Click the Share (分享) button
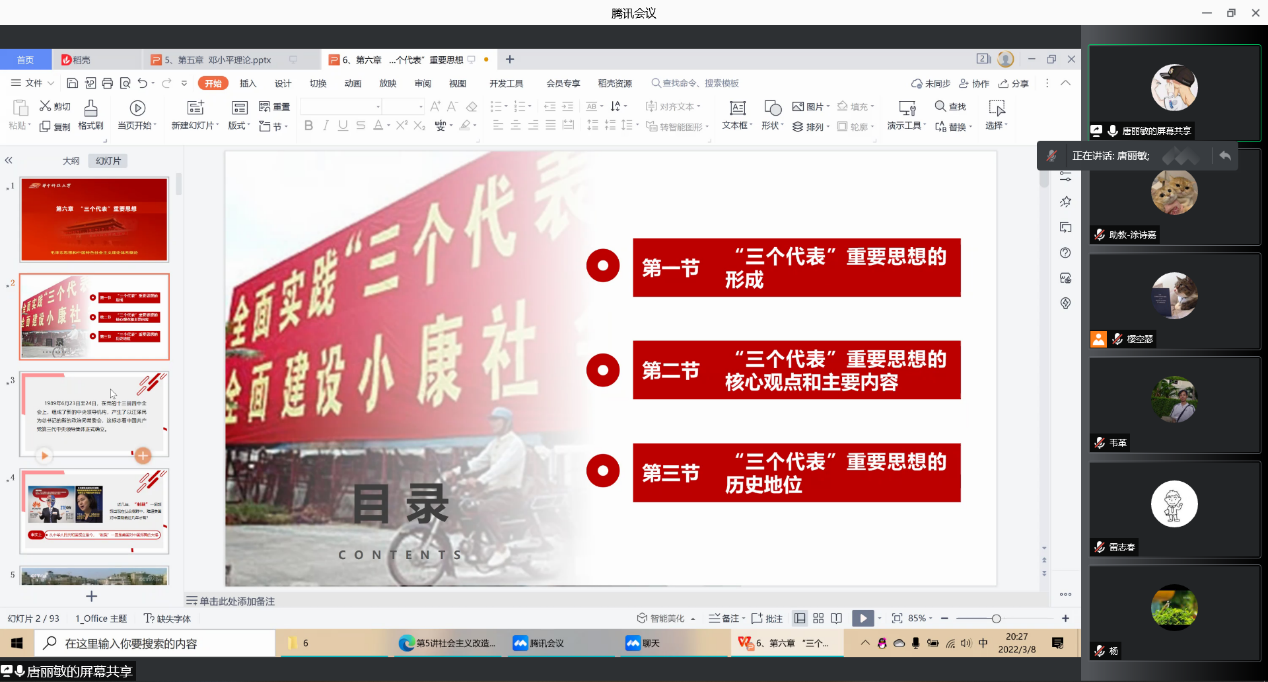 tap(1014, 83)
